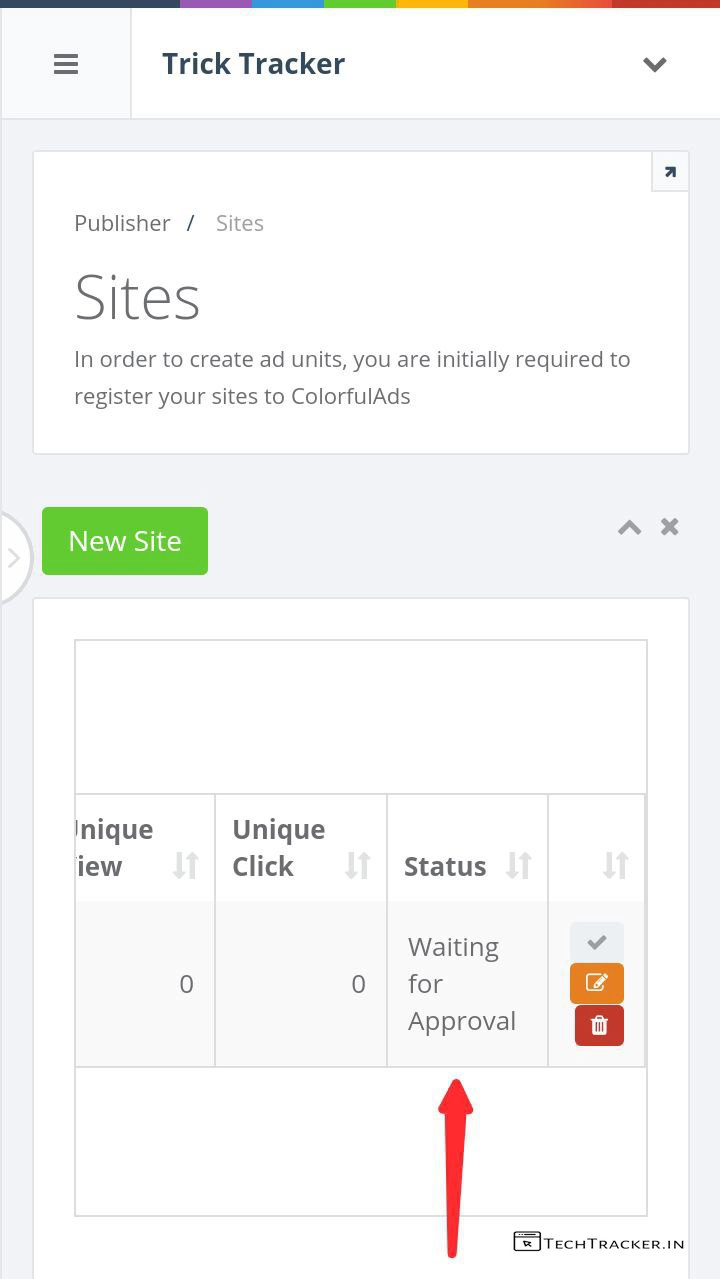Sort by the Unique Click column arrows
The image size is (720, 1279).
click(x=358, y=865)
